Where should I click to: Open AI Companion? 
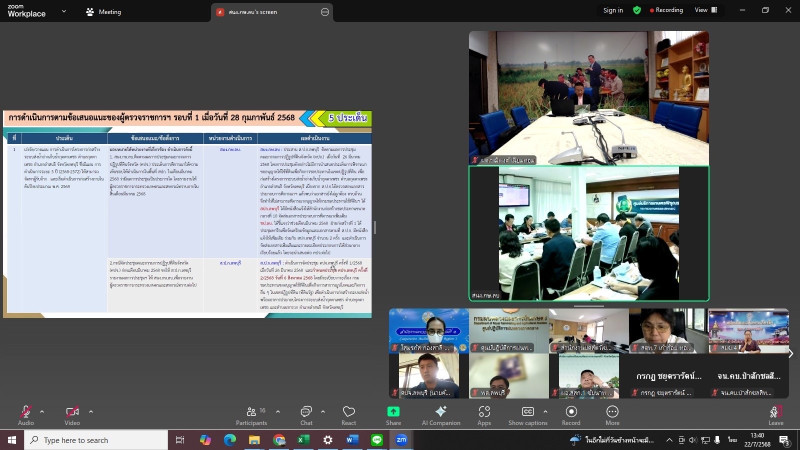point(441,412)
